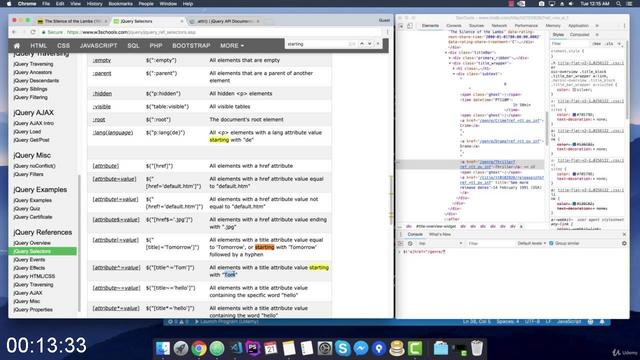Close the DevTools console drawer
This screenshot has height=360, width=640.
(x=624, y=234)
